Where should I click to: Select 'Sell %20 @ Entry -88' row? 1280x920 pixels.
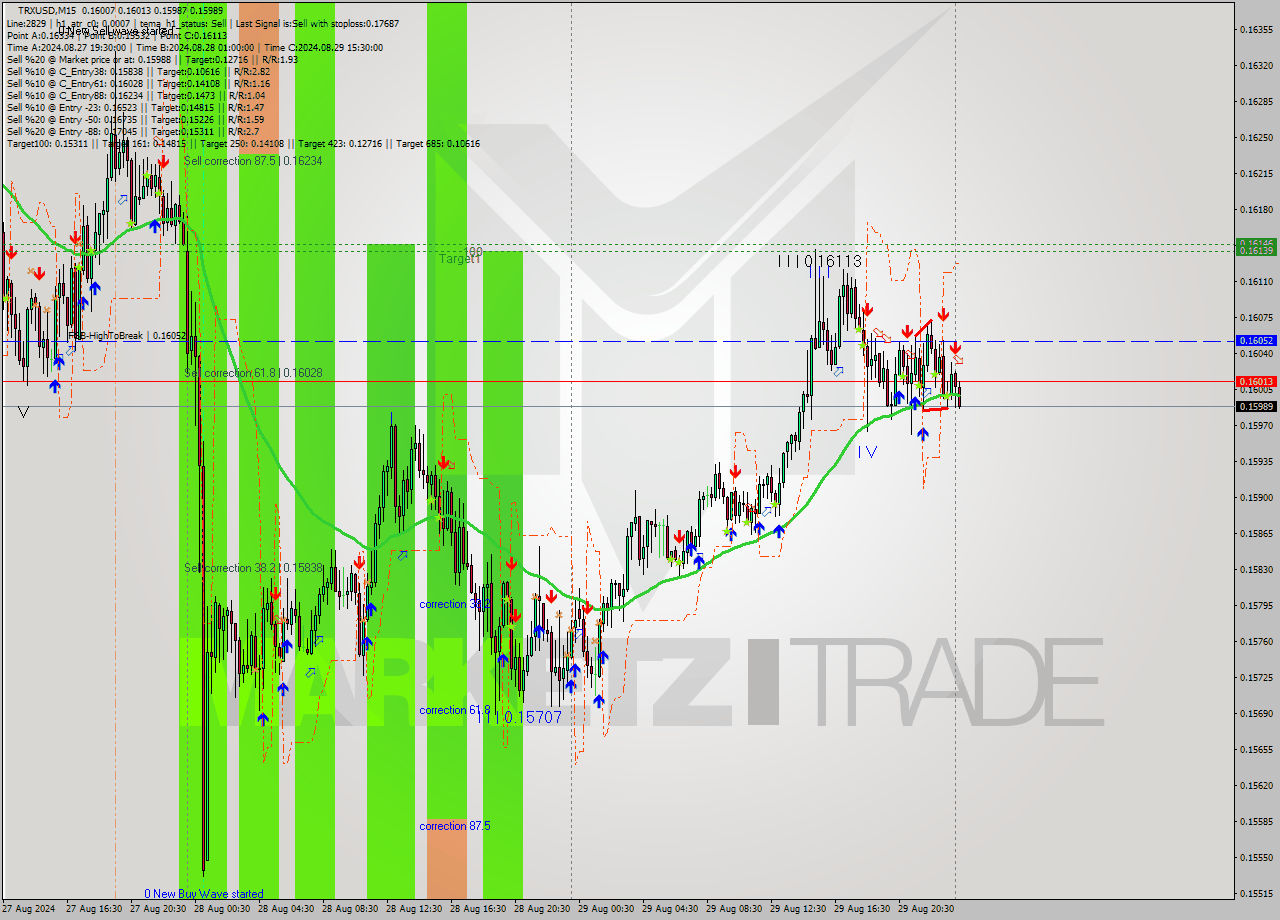pyautogui.click(x=132, y=131)
